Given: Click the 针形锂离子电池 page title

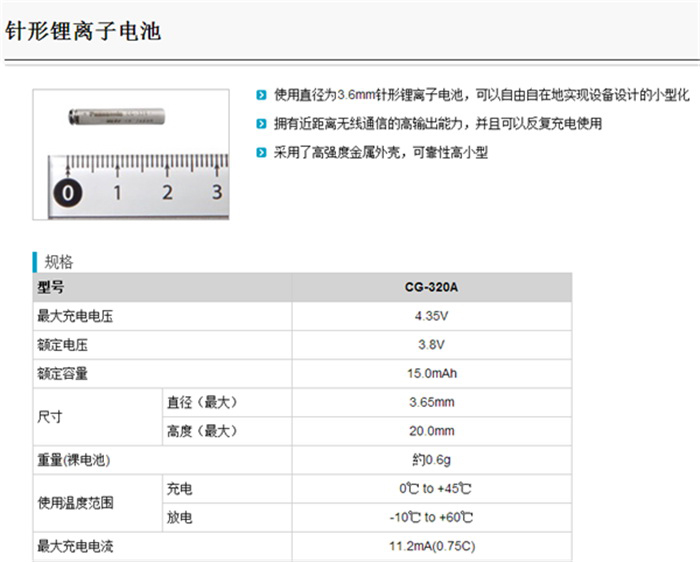Looking at the screenshot, I should click(83, 31).
